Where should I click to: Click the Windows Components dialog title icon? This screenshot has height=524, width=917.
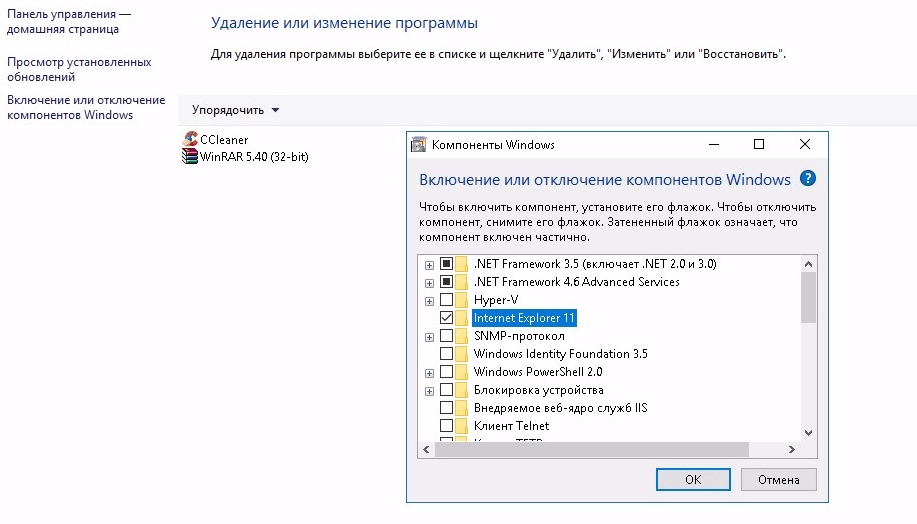pyautogui.click(x=419, y=144)
